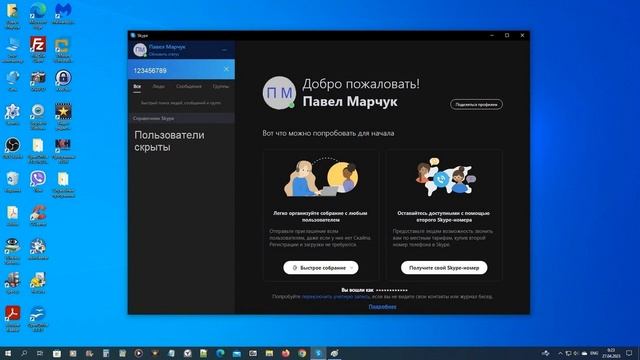640x360 pixels.
Task: Open the volume control in system tray
Action: tap(576, 353)
